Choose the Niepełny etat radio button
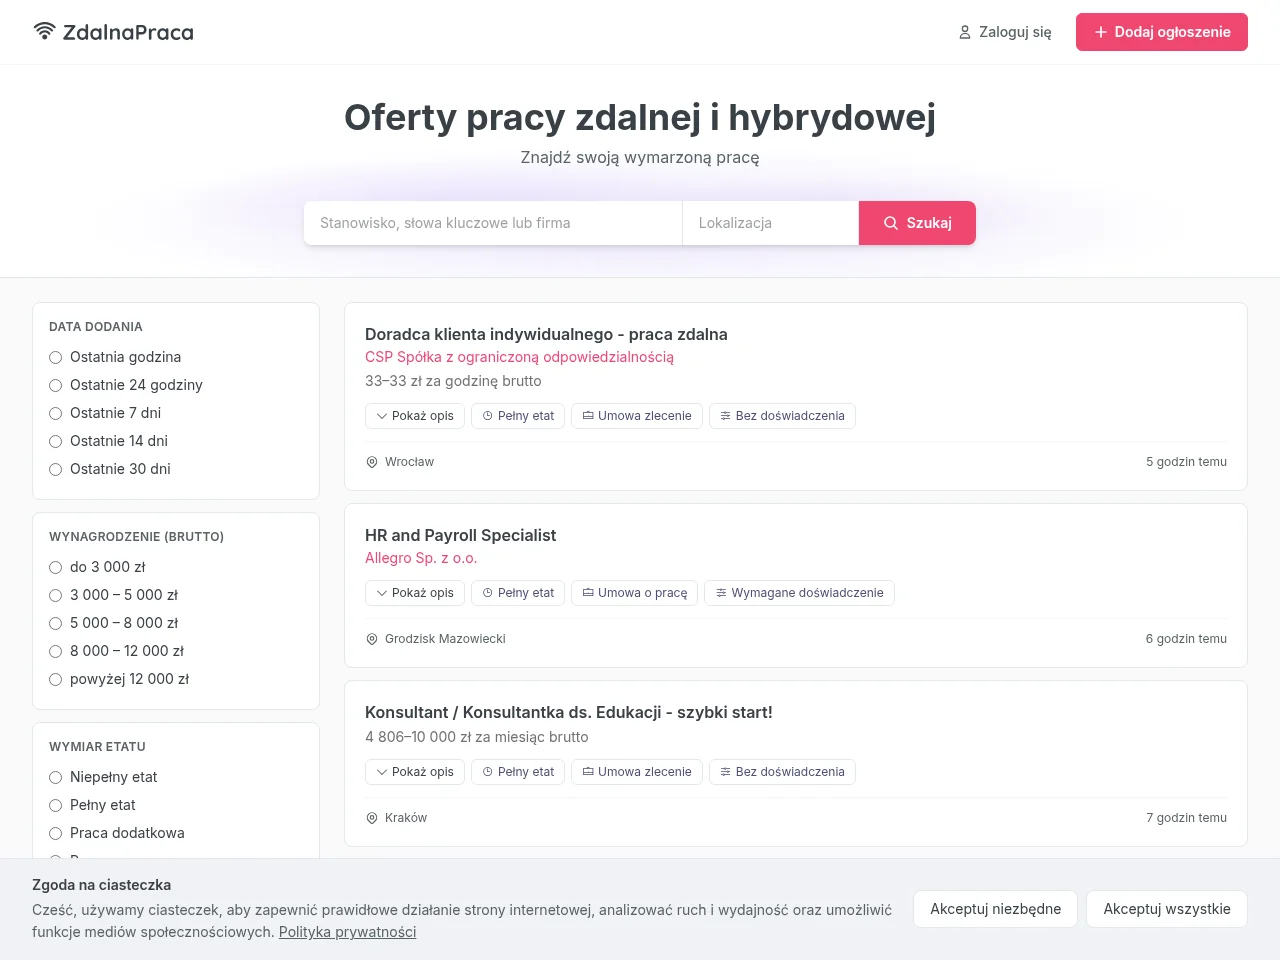1280x960 pixels. point(56,777)
